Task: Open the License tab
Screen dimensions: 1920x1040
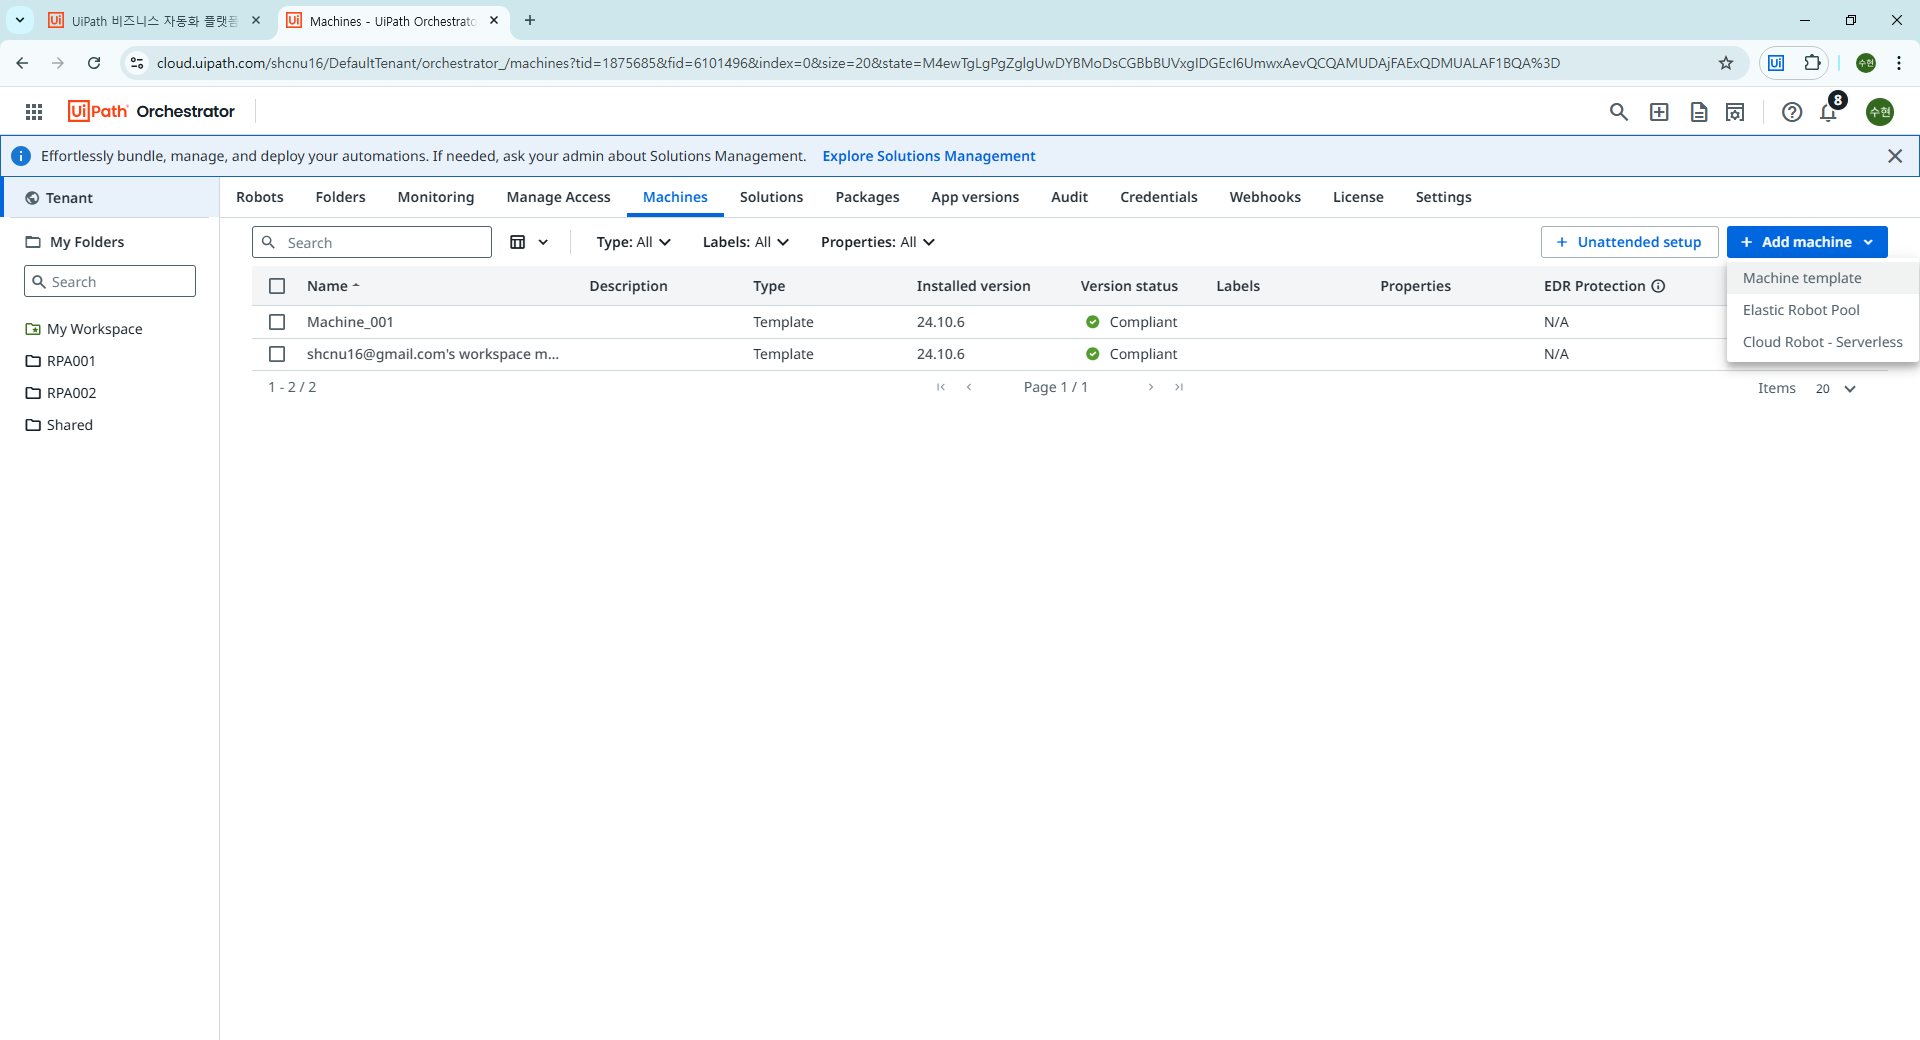Action: click(1358, 197)
